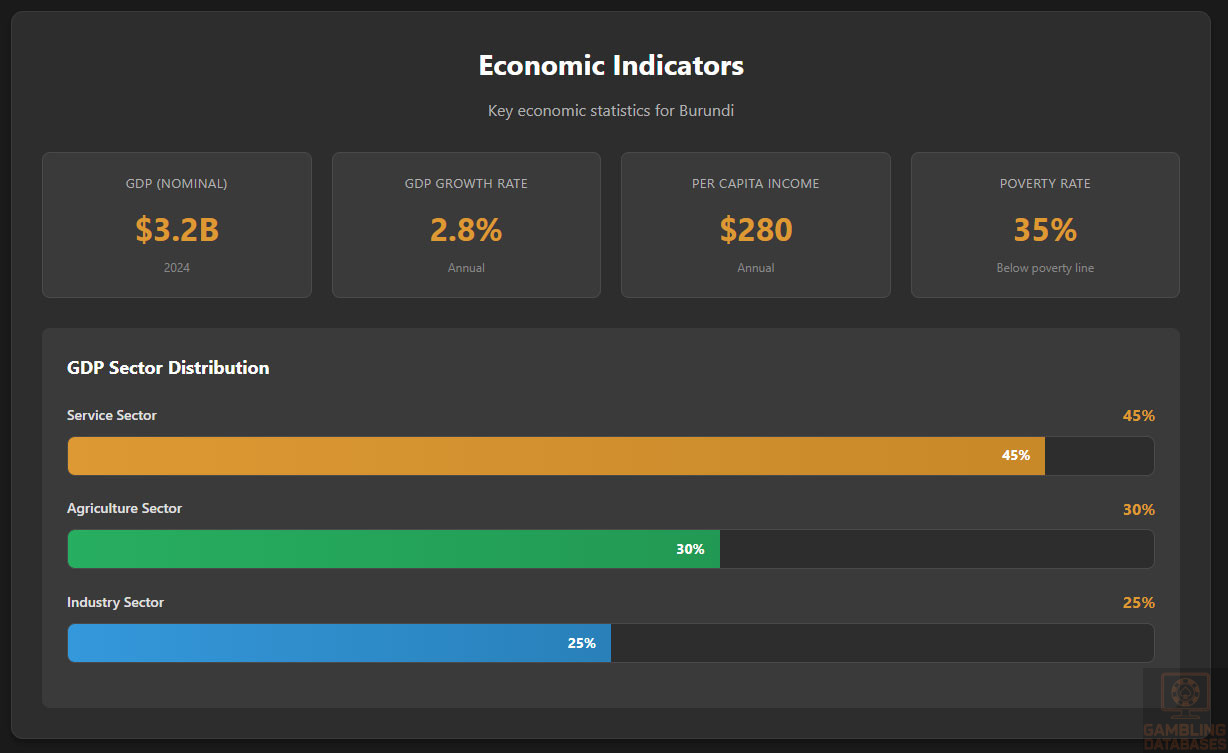Click the Per Capita Income card
Viewport: 1228px width, 753px height.
(x=755, y=225)
